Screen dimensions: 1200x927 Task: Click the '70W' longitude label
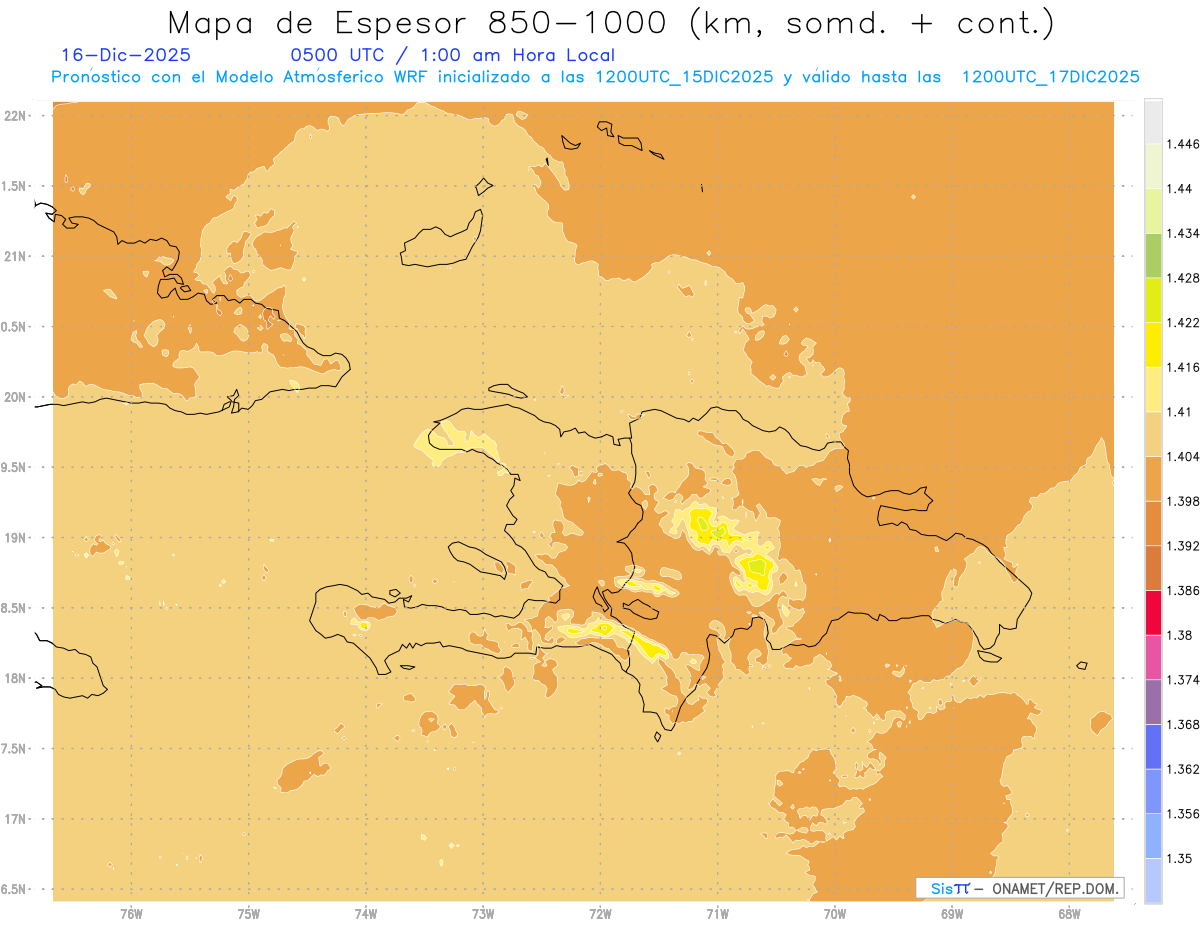[835, 913]
